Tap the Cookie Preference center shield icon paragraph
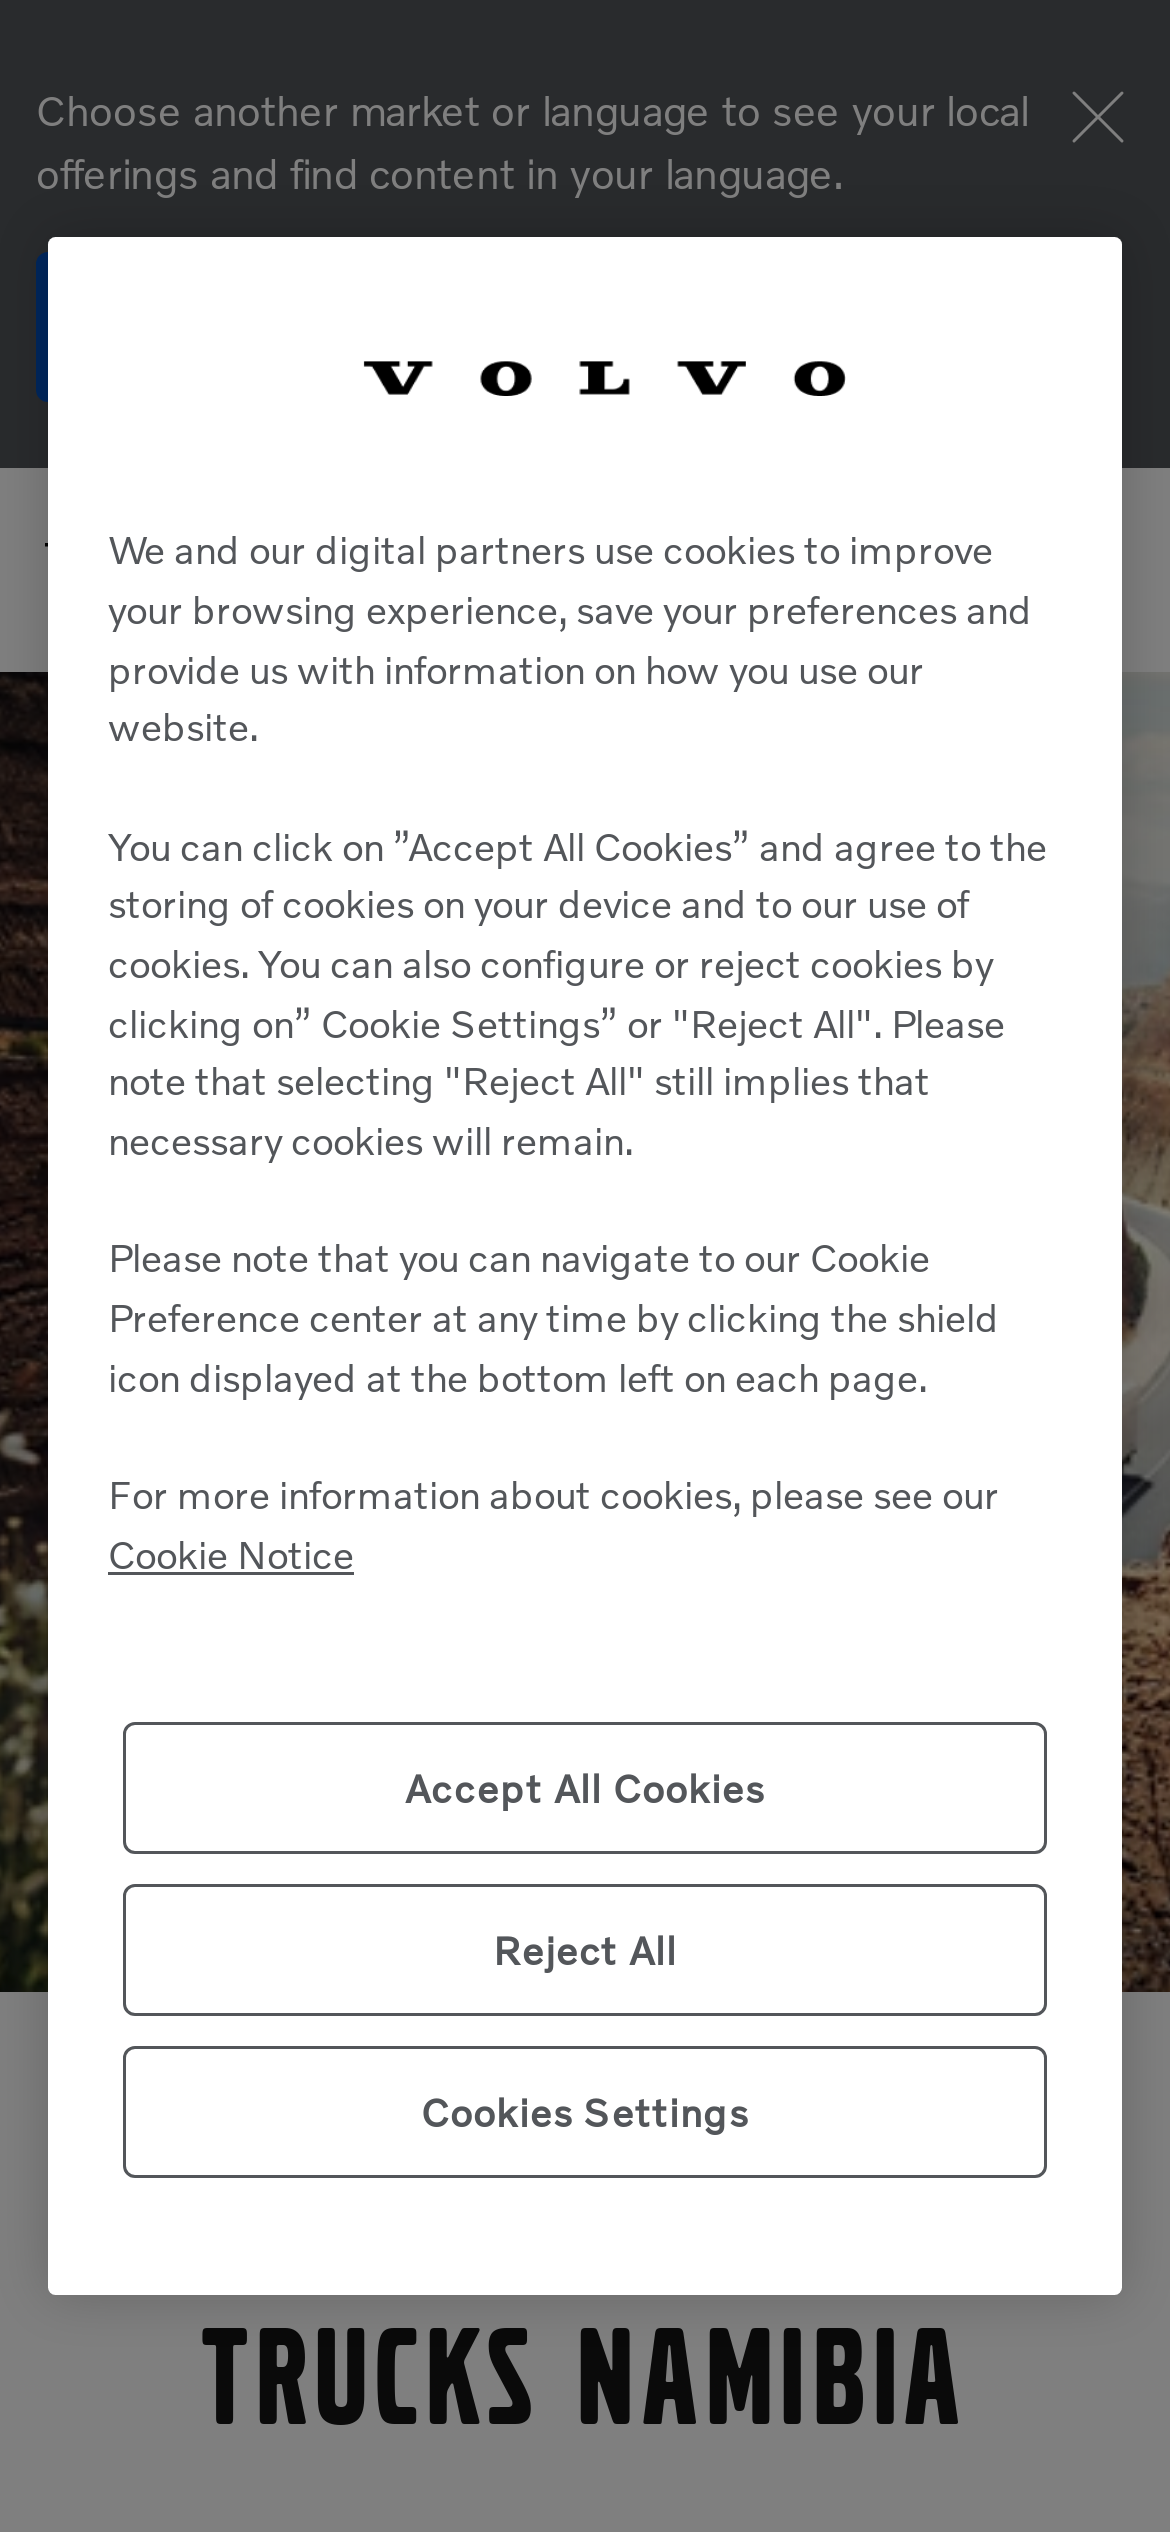The image size is (1170, 2532). (x=553, y=1319)
